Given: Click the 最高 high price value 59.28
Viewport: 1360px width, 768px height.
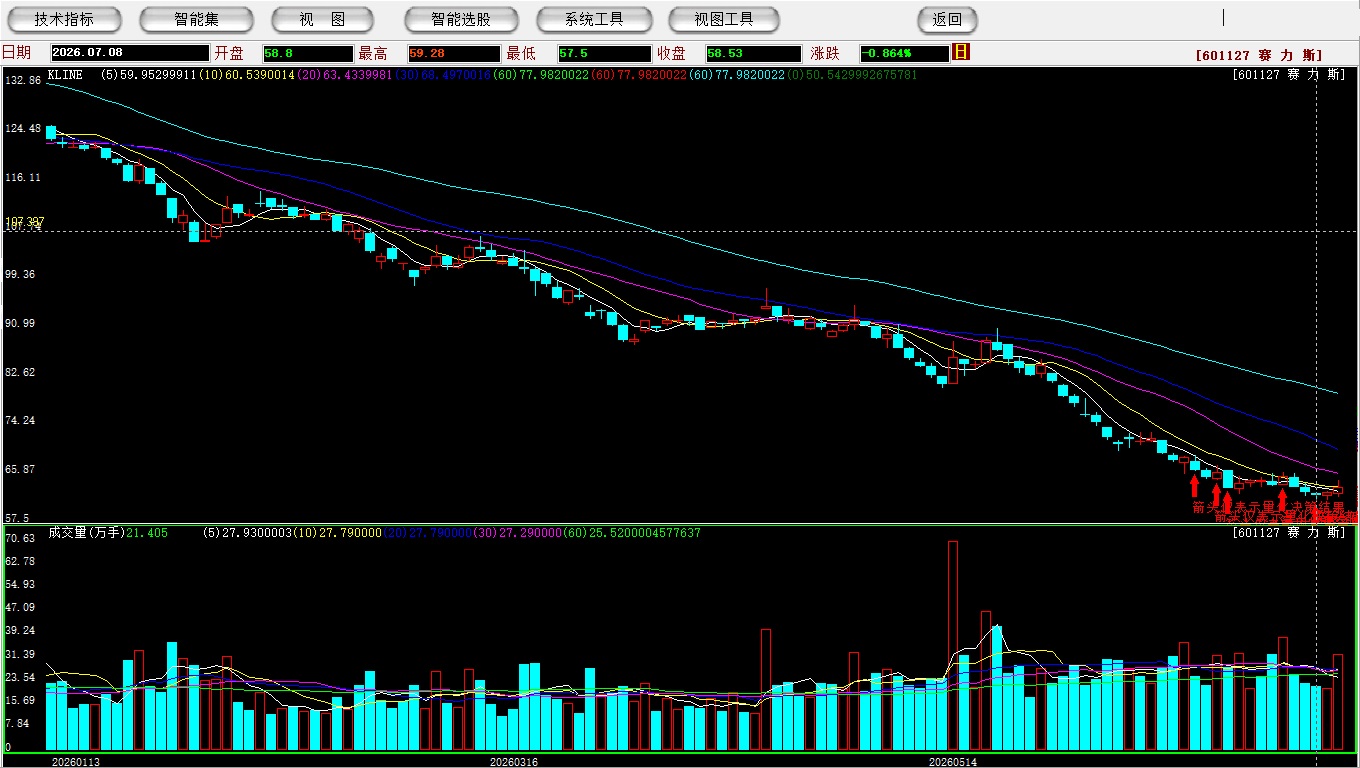Looking at the screenshot, I should (453, 53).
